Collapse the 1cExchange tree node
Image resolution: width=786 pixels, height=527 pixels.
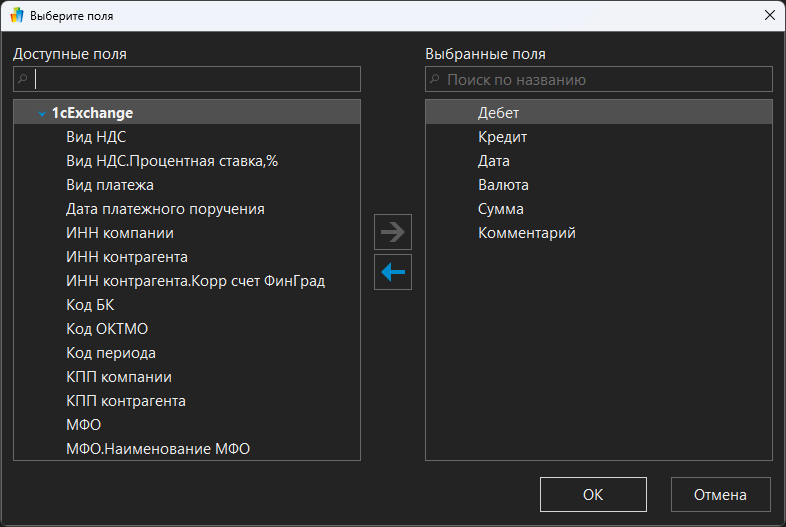point(41,114)
